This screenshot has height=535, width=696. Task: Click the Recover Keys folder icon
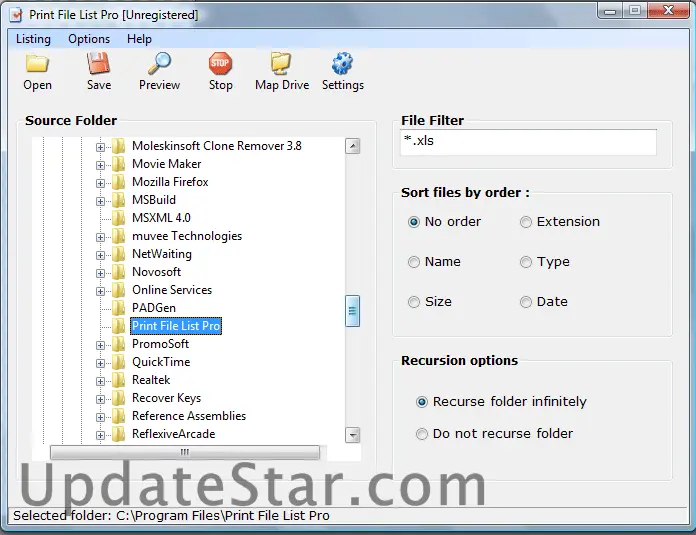[x=118, y=398]
